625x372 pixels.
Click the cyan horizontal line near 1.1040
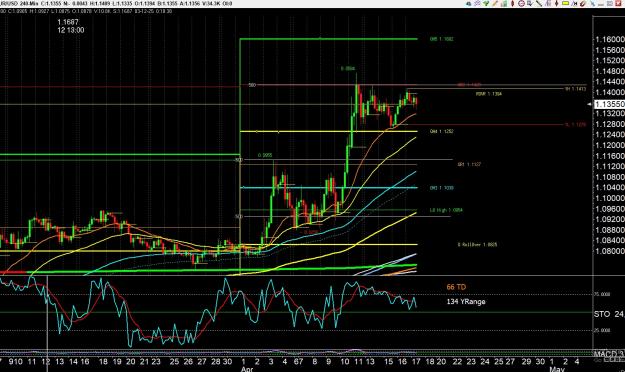click(328, 187)
